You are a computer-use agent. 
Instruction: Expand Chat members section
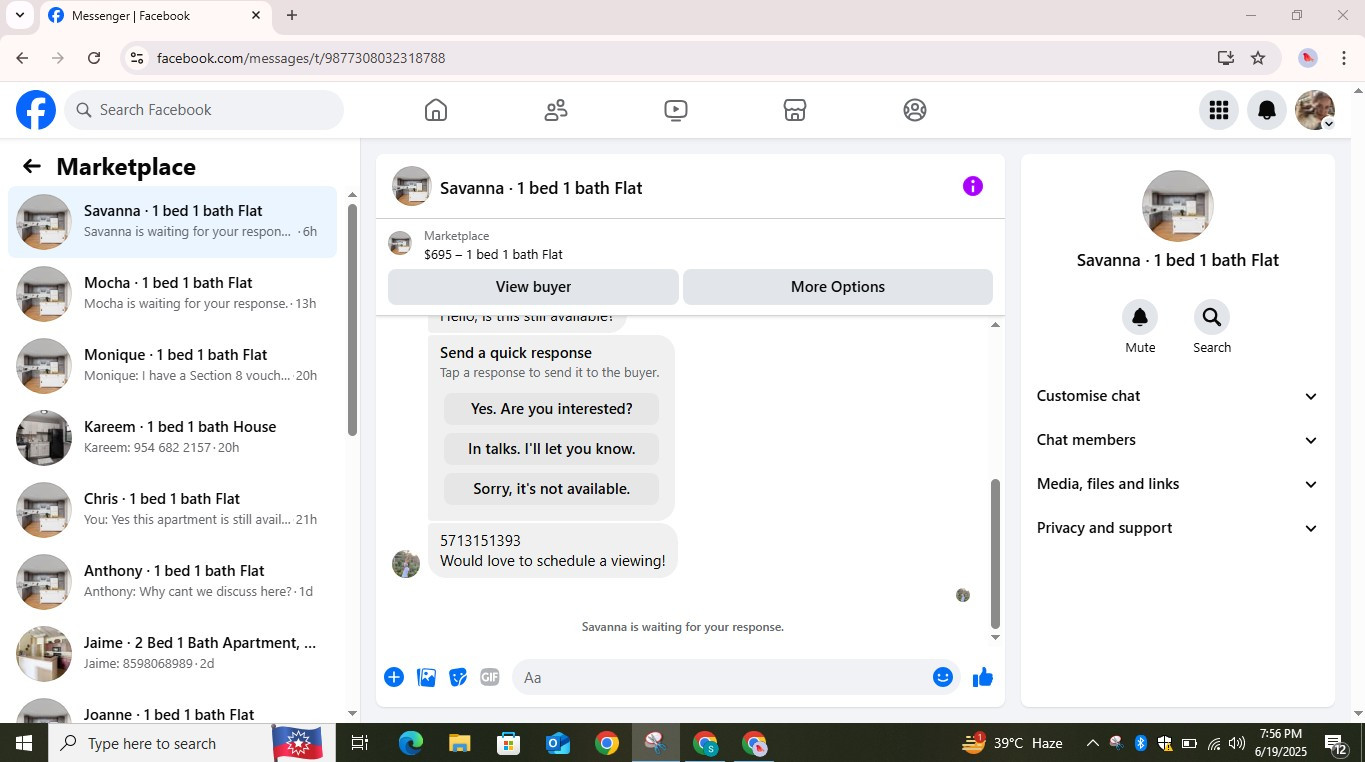click(x=1178, y=440)
